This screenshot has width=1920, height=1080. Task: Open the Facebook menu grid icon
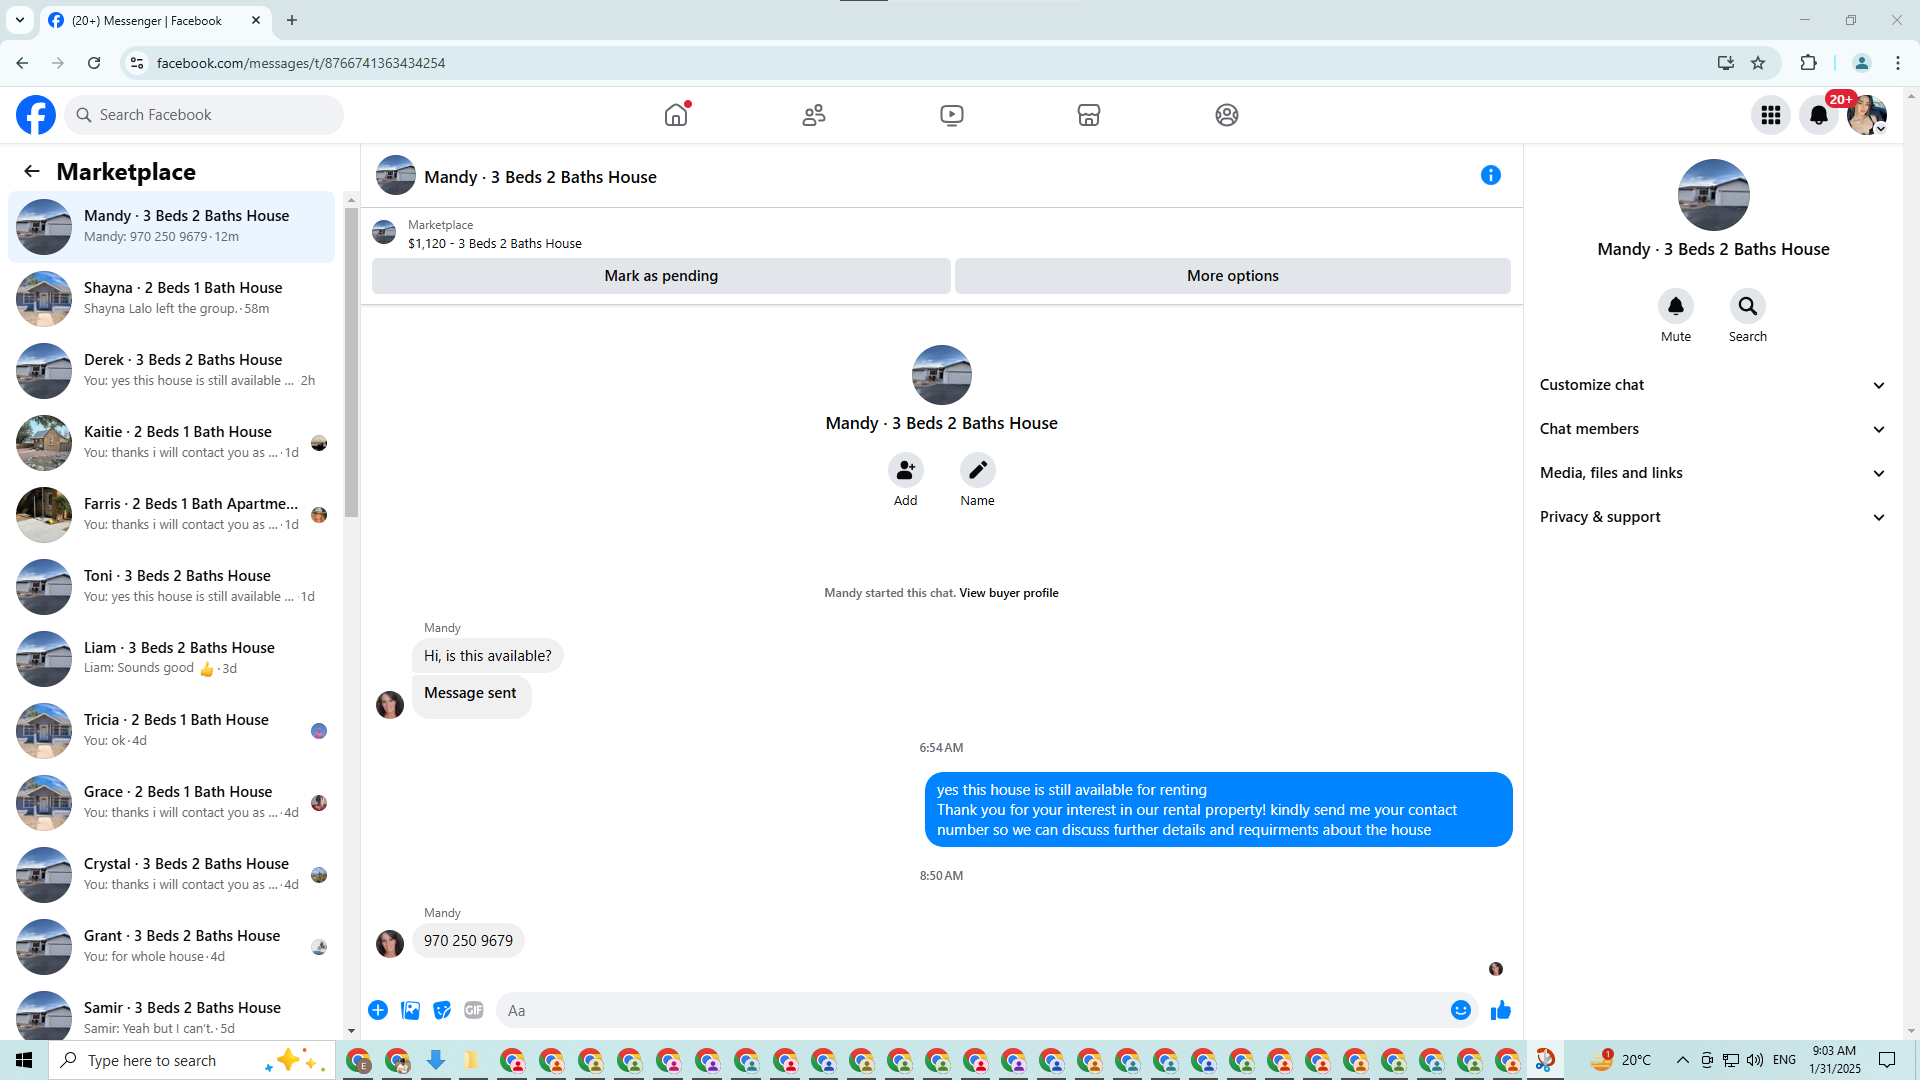point(1771,115)
